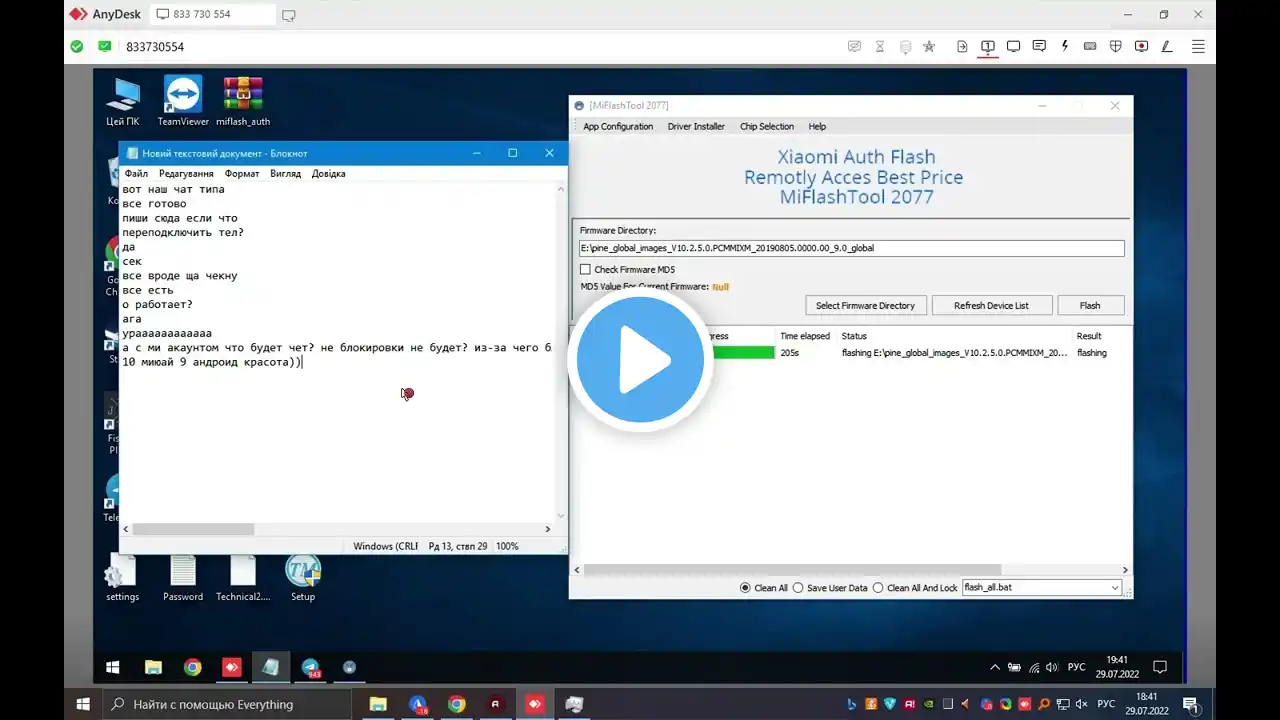
Task: Open the AnyDesk whiteboard pen icon
Action: pos(1167,46)
